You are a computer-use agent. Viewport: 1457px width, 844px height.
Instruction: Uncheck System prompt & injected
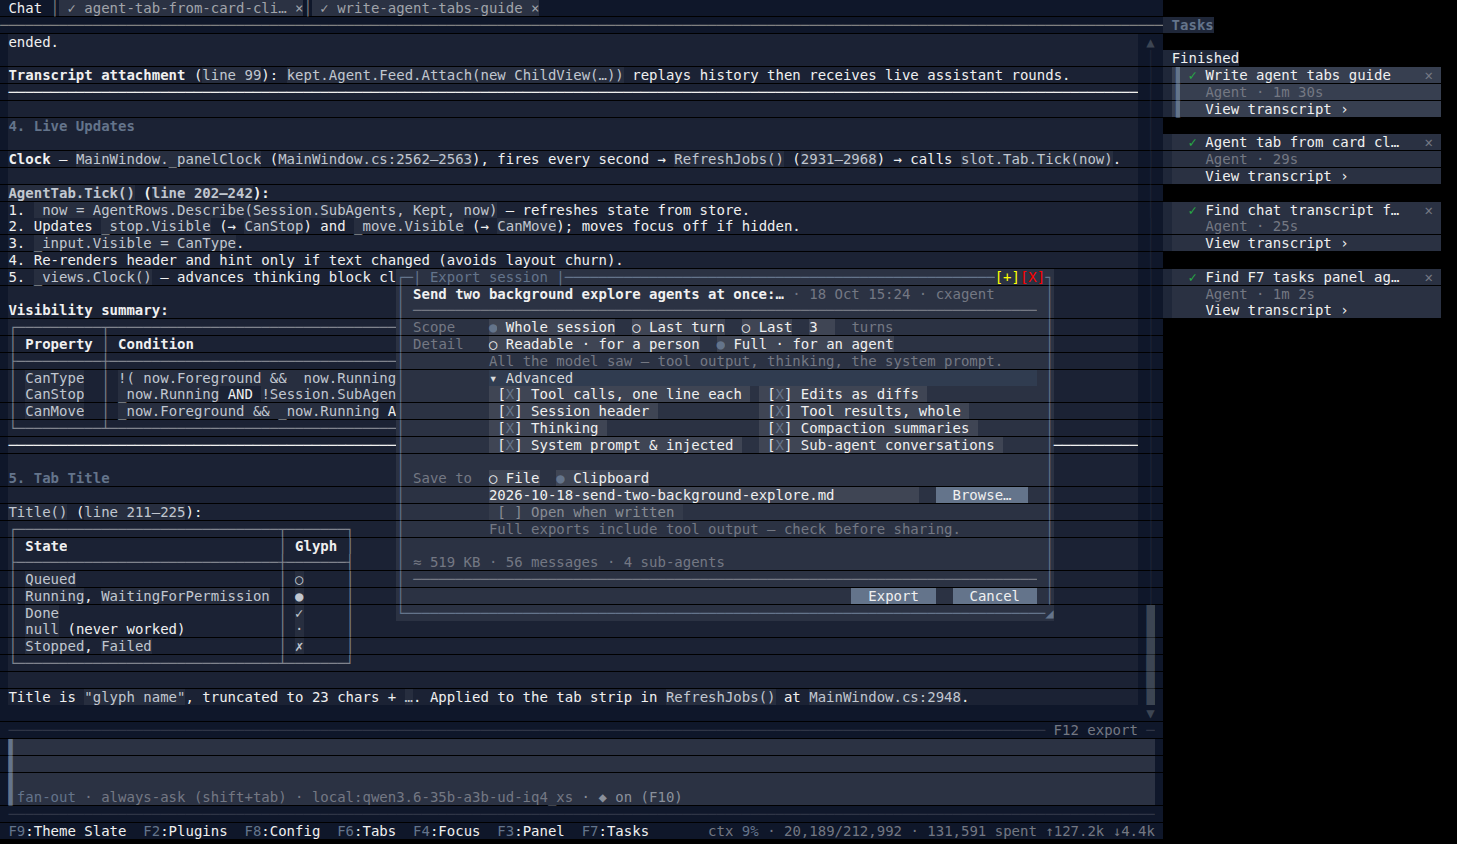tap(616, 445)
